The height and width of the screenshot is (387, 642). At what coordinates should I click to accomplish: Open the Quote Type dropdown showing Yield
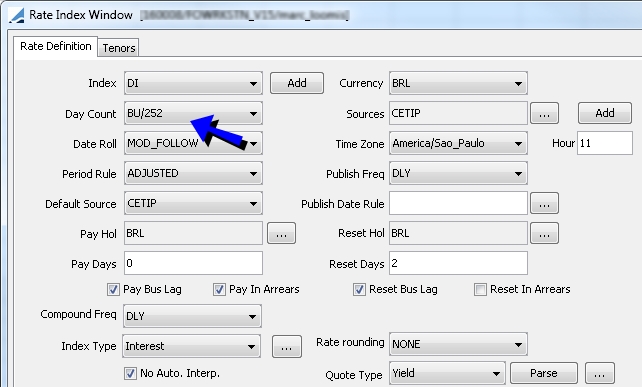point(447,373)
